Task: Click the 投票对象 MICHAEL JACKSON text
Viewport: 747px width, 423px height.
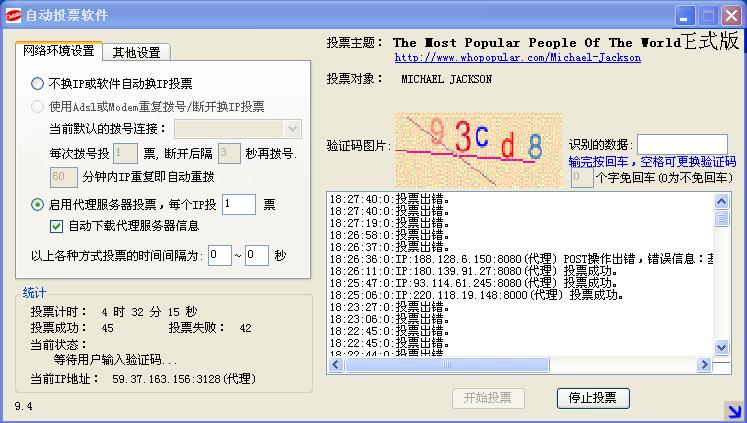Action: pyautogui.click(x=446, y=80)
